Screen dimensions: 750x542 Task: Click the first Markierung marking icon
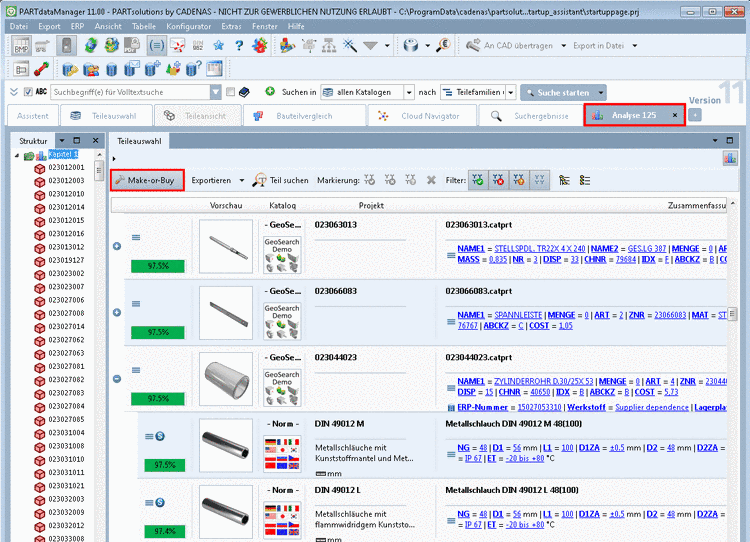[369, 180]
